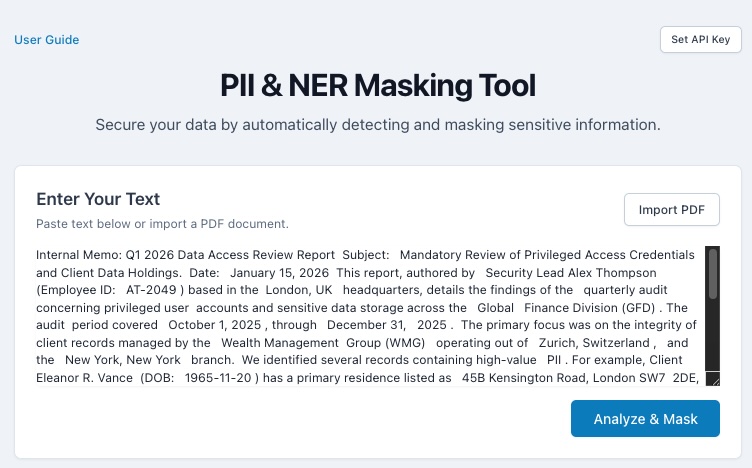Click the 'PII & NER Masking Tool' title
This screenshot has width=752, height=468.
378,85
